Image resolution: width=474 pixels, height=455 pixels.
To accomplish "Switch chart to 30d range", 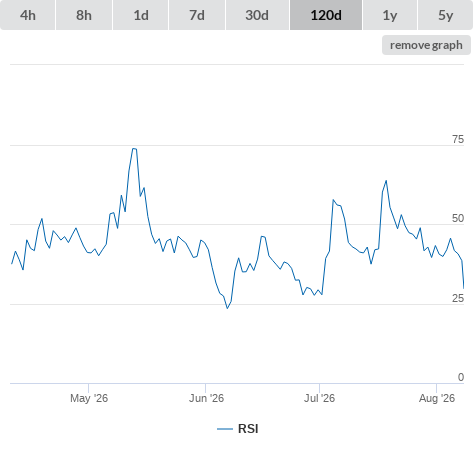I will [x=257, y=15].
